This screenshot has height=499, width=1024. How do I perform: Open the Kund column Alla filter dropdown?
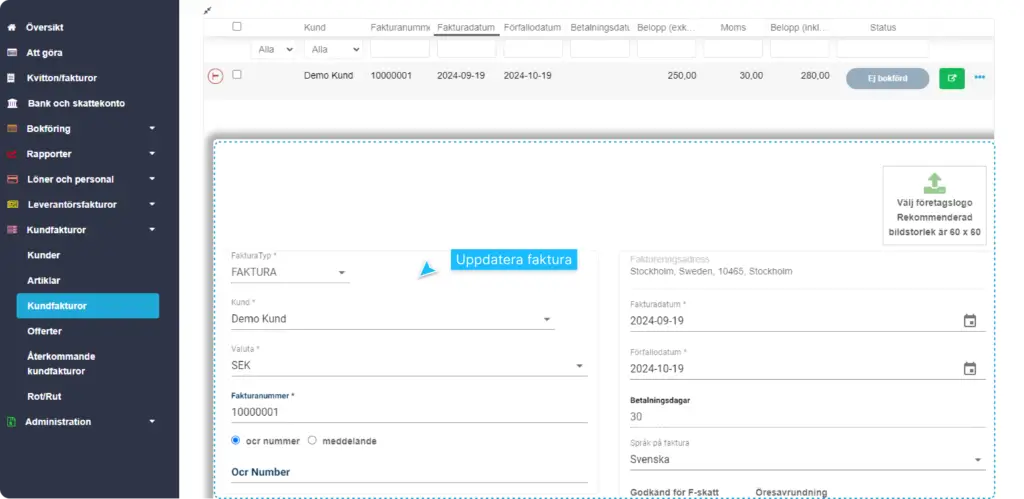334,50
